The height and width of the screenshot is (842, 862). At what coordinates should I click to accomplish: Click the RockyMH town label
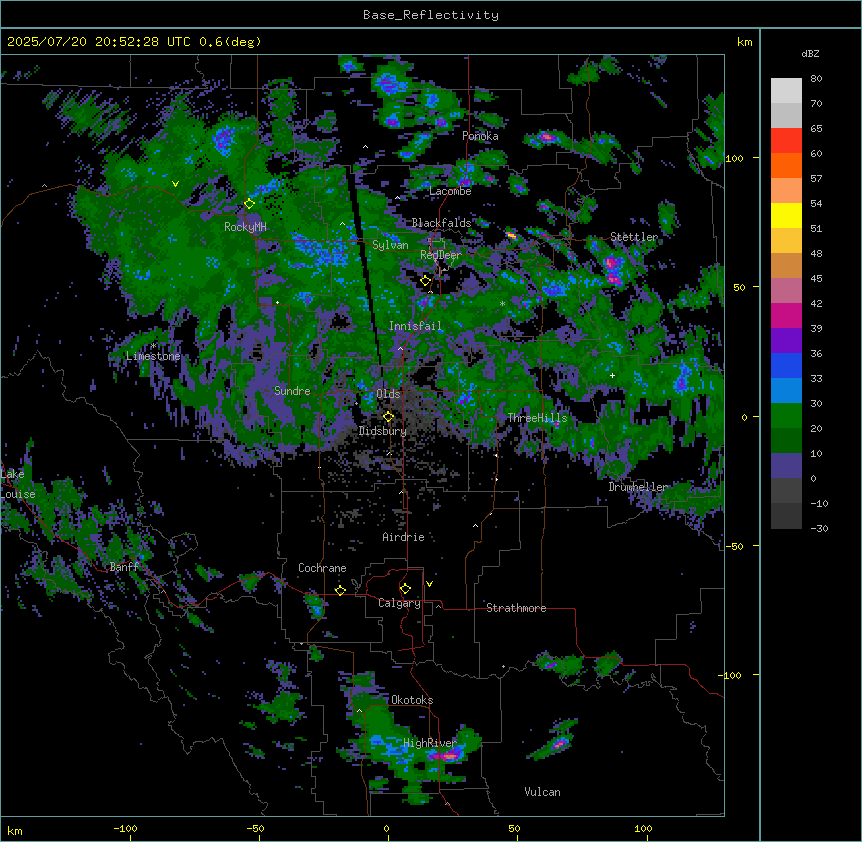click(245, 227)
